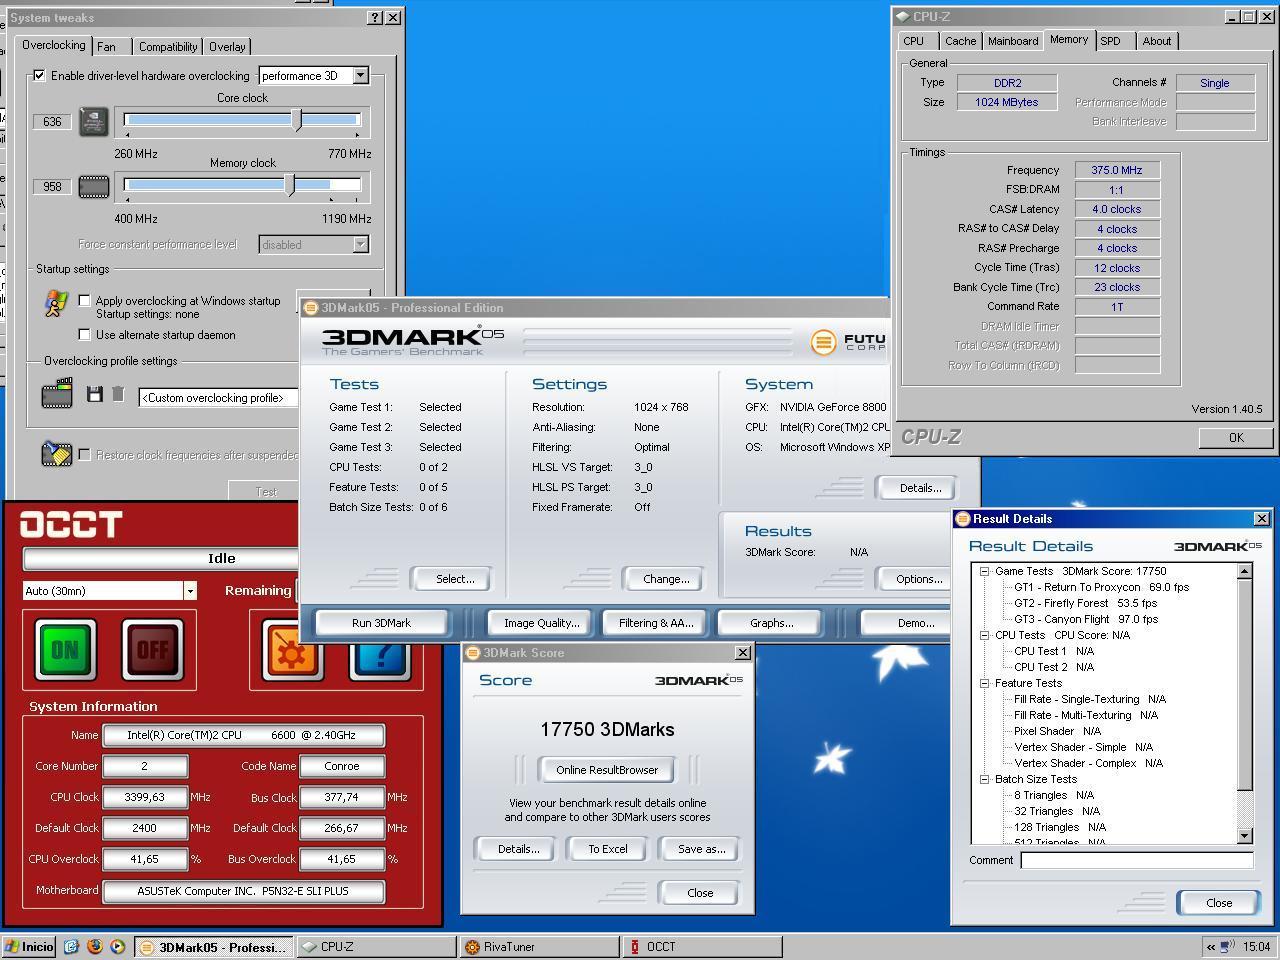
Task: Click the GPU core chip icon in System tweaks
Action: point(94,122)
